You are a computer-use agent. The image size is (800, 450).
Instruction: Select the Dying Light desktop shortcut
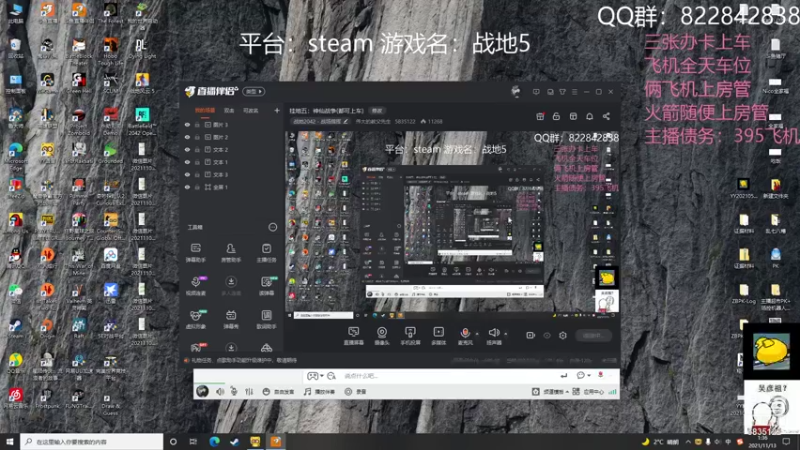click(x=142, y=48)
